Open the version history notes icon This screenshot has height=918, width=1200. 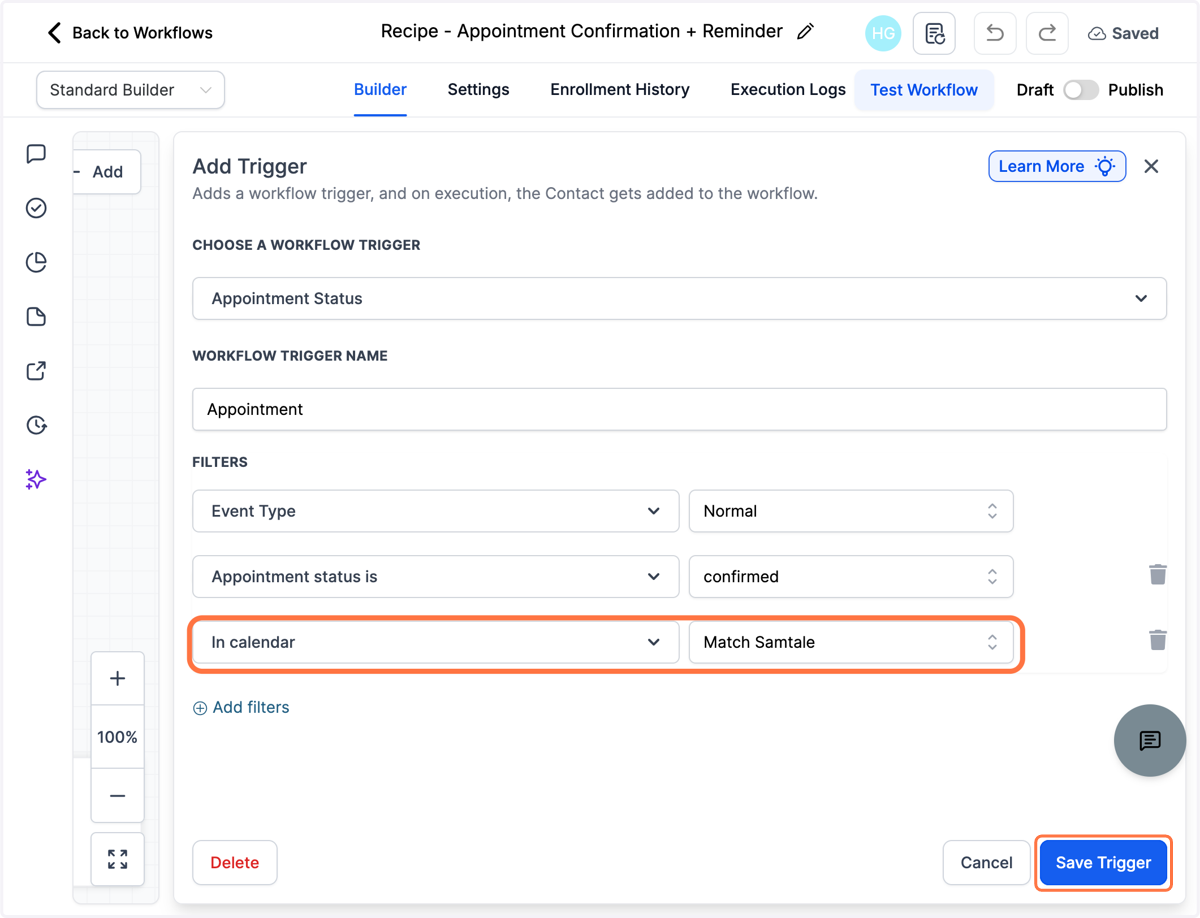pos(934,33)
